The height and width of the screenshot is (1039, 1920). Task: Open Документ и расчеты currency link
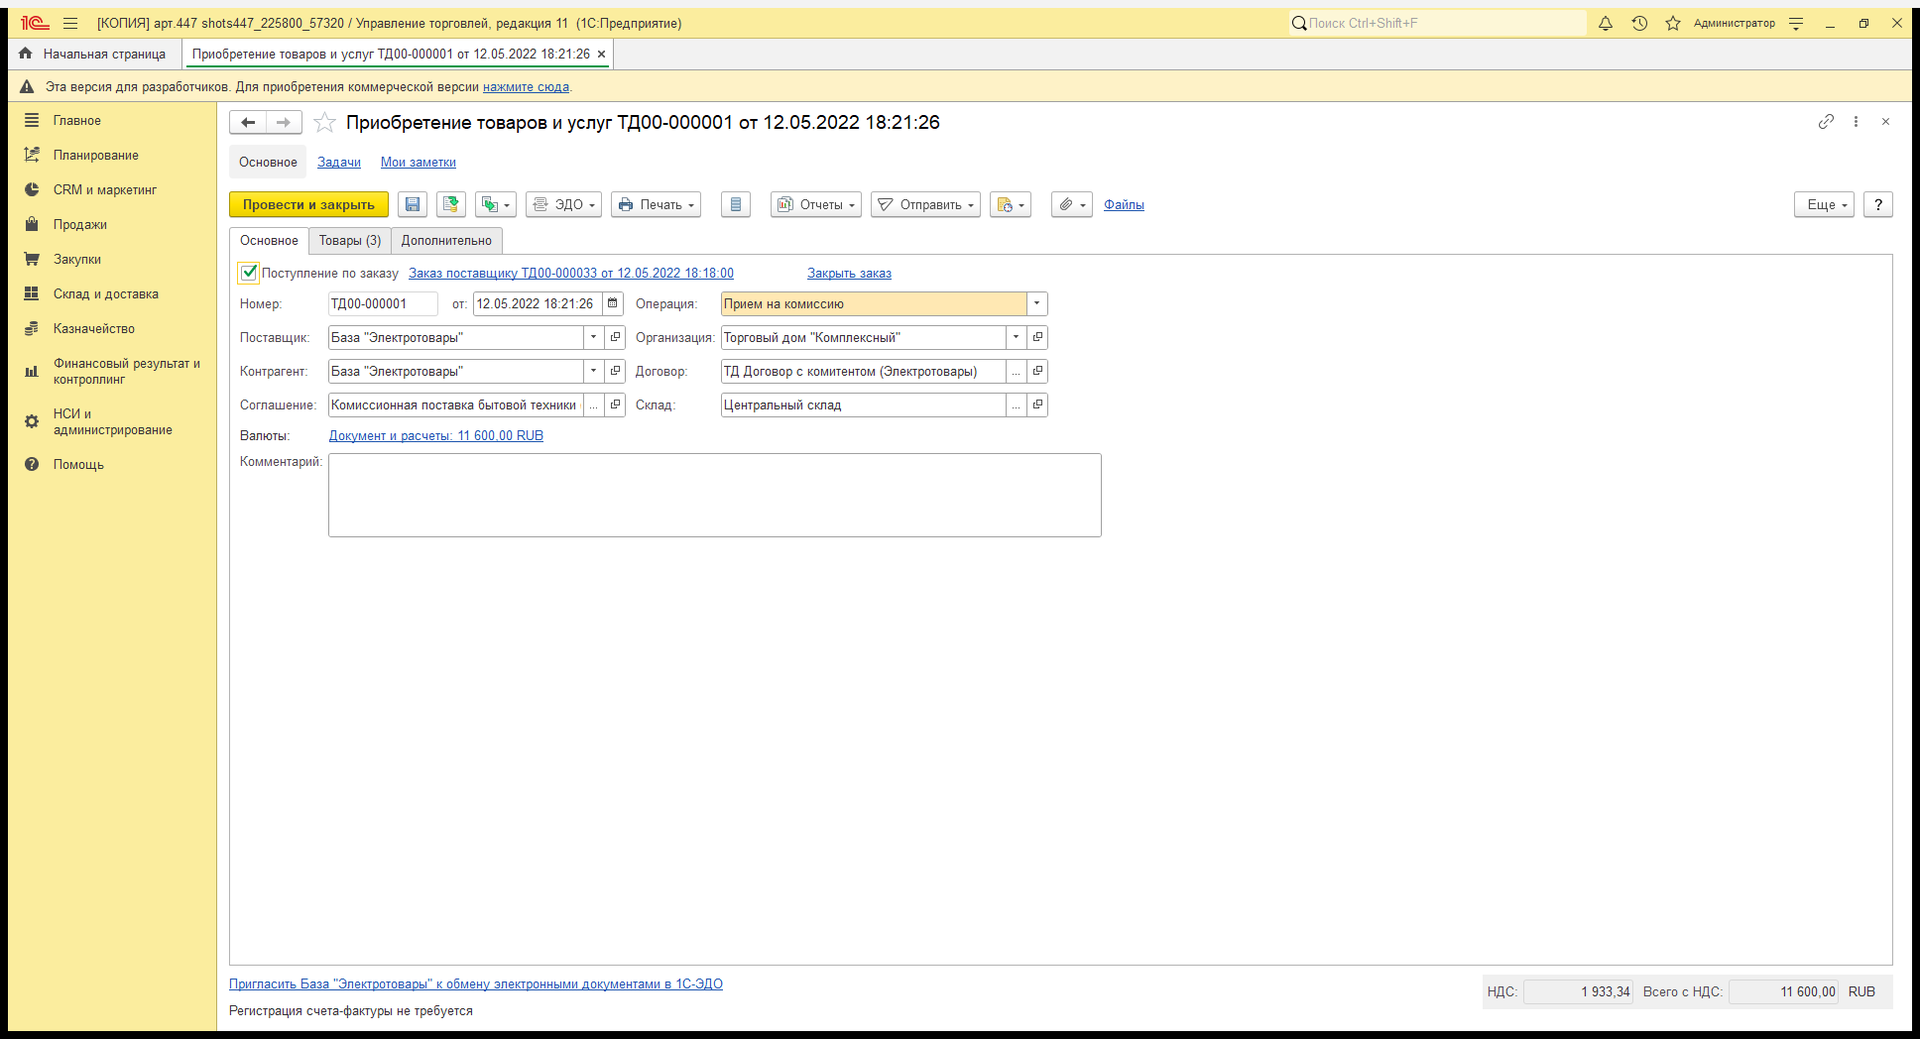(x=436, y=436)
